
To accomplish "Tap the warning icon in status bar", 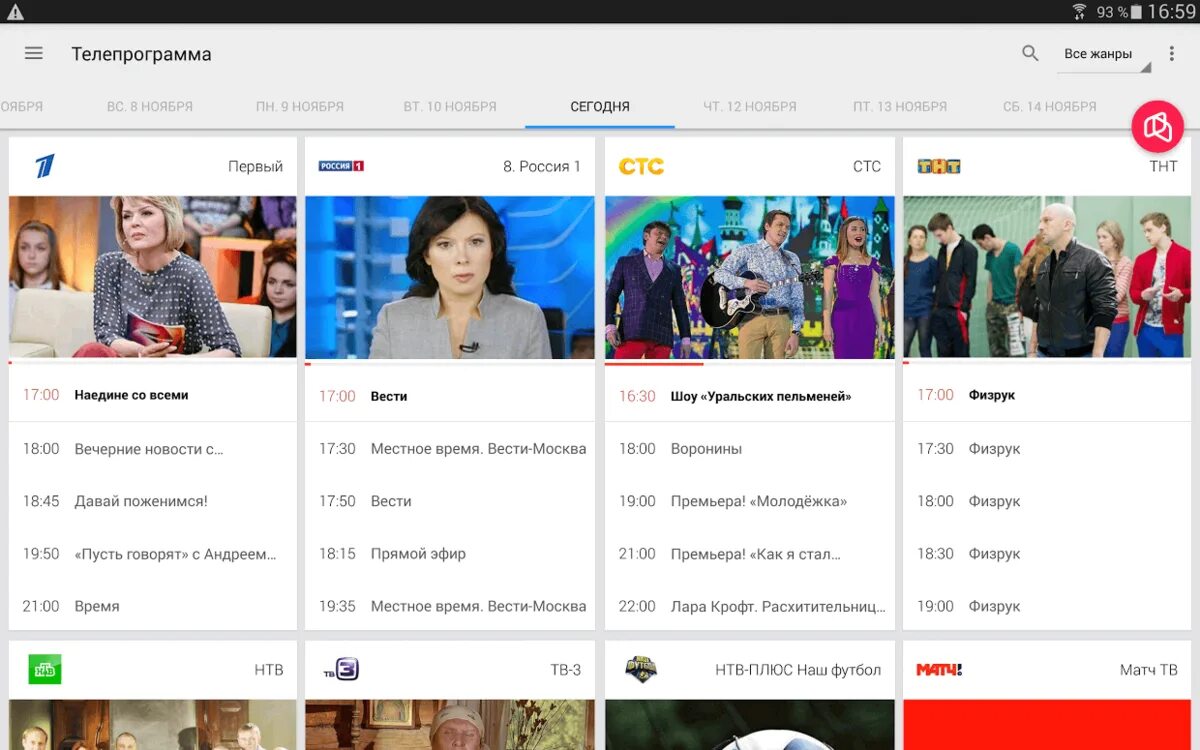I will pyautogui.click(x=15, y=12).
